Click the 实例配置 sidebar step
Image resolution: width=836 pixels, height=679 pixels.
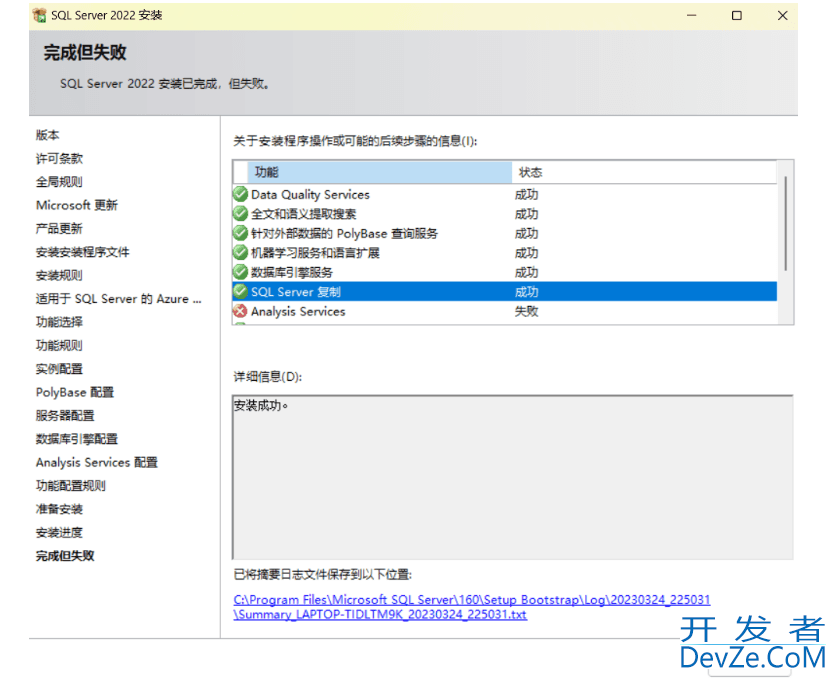[59, 369]
